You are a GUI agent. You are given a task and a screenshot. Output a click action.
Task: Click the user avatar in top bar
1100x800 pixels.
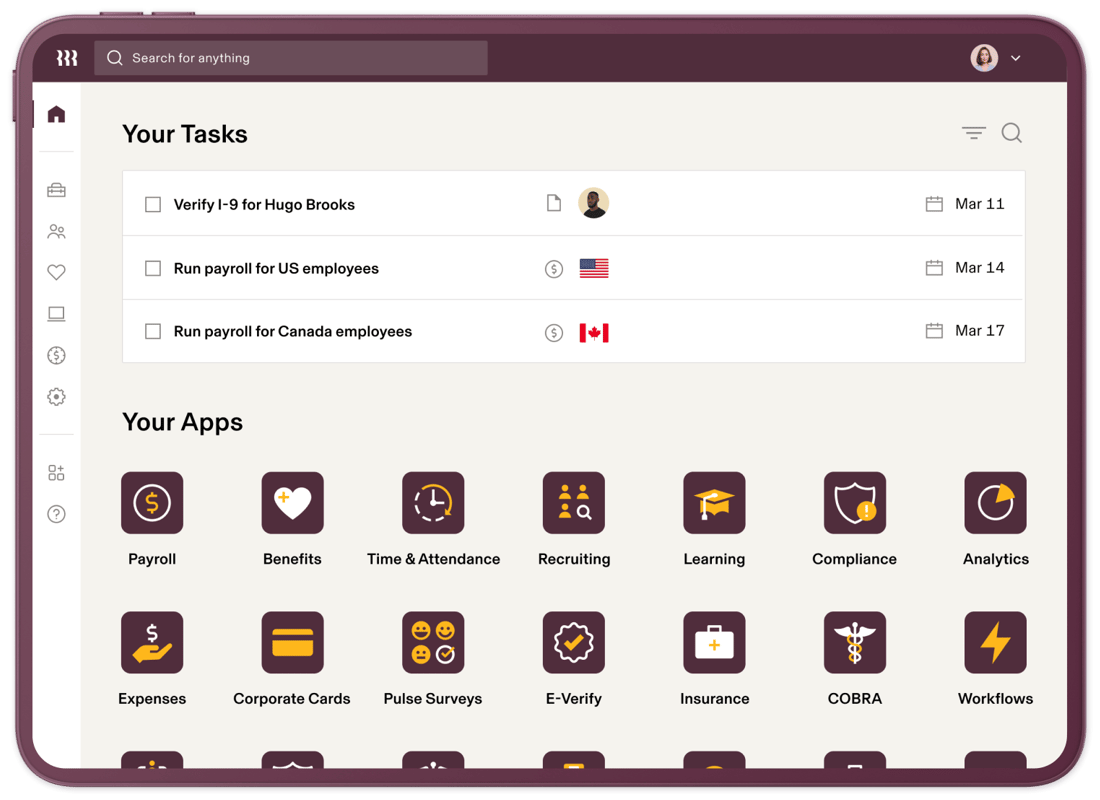tap(984, 58)
